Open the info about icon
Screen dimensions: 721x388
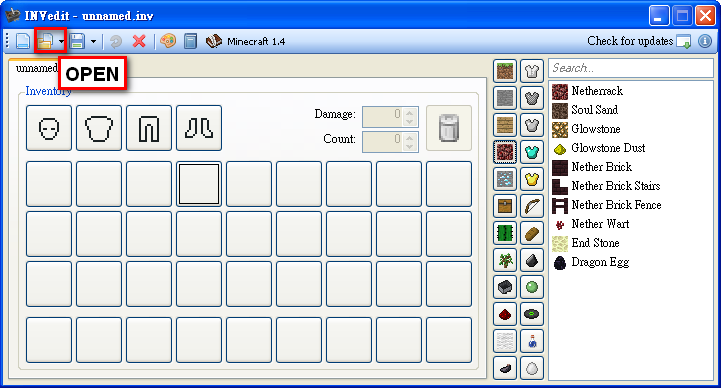coord(705,41)
